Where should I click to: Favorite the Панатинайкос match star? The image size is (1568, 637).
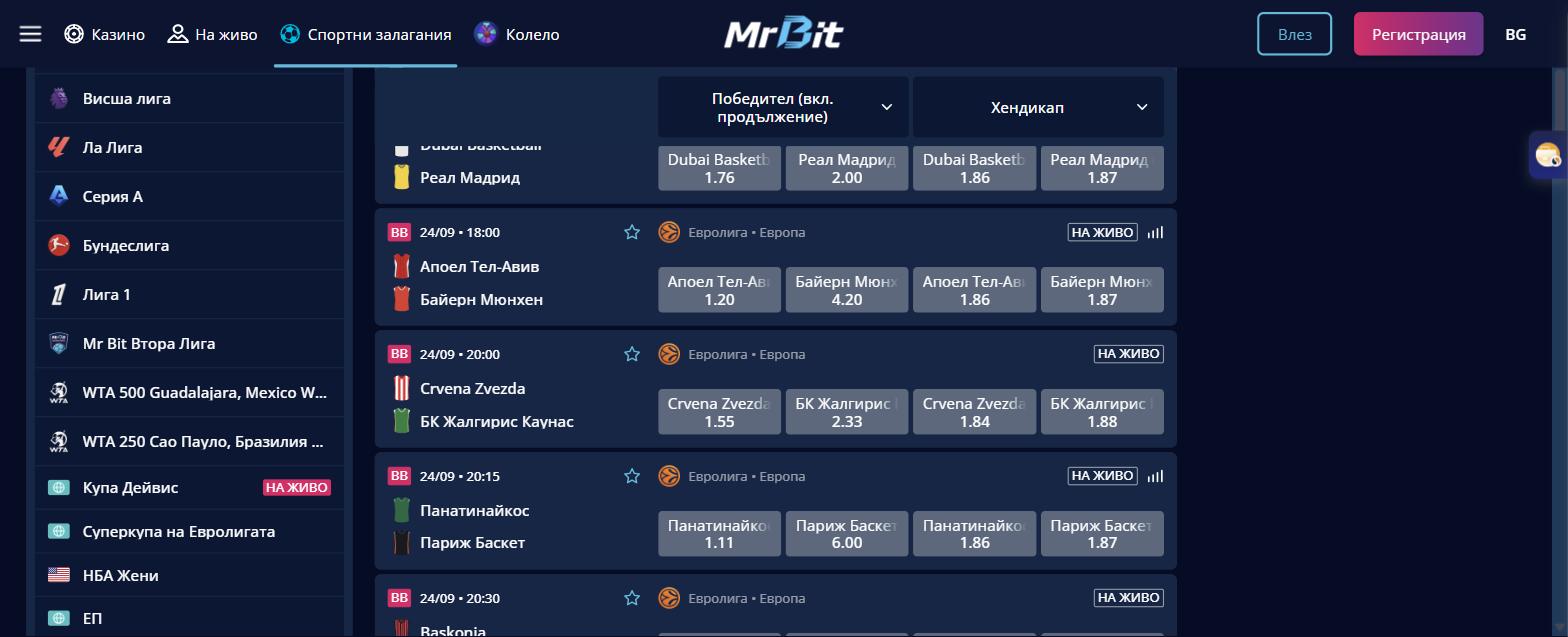pyautogui.click(x=632, y=476)
